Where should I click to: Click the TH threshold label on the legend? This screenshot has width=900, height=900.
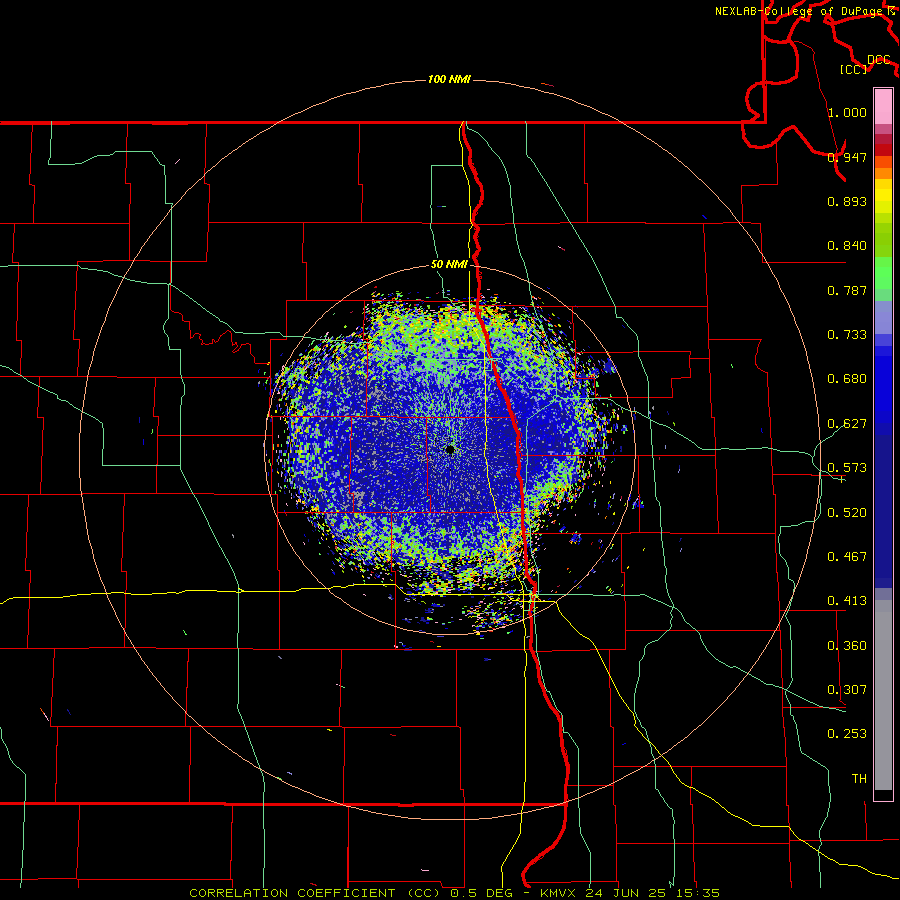859,779
